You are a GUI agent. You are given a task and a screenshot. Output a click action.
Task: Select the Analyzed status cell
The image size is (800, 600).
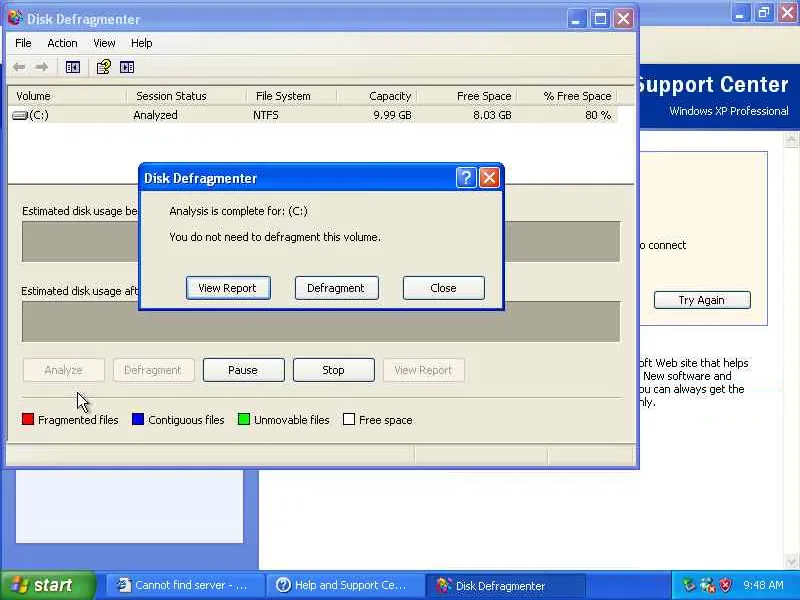[x=156, y=115]
